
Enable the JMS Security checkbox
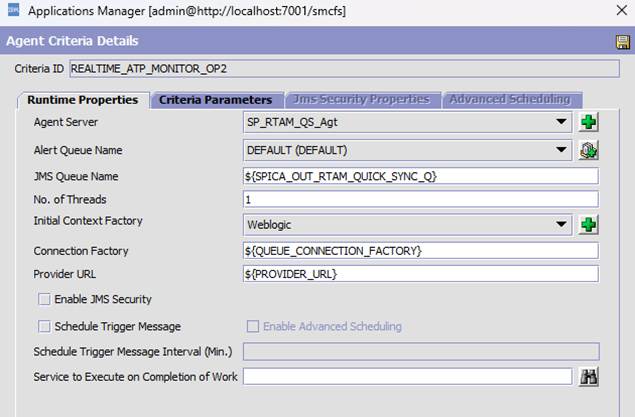[x=44, y=299]
